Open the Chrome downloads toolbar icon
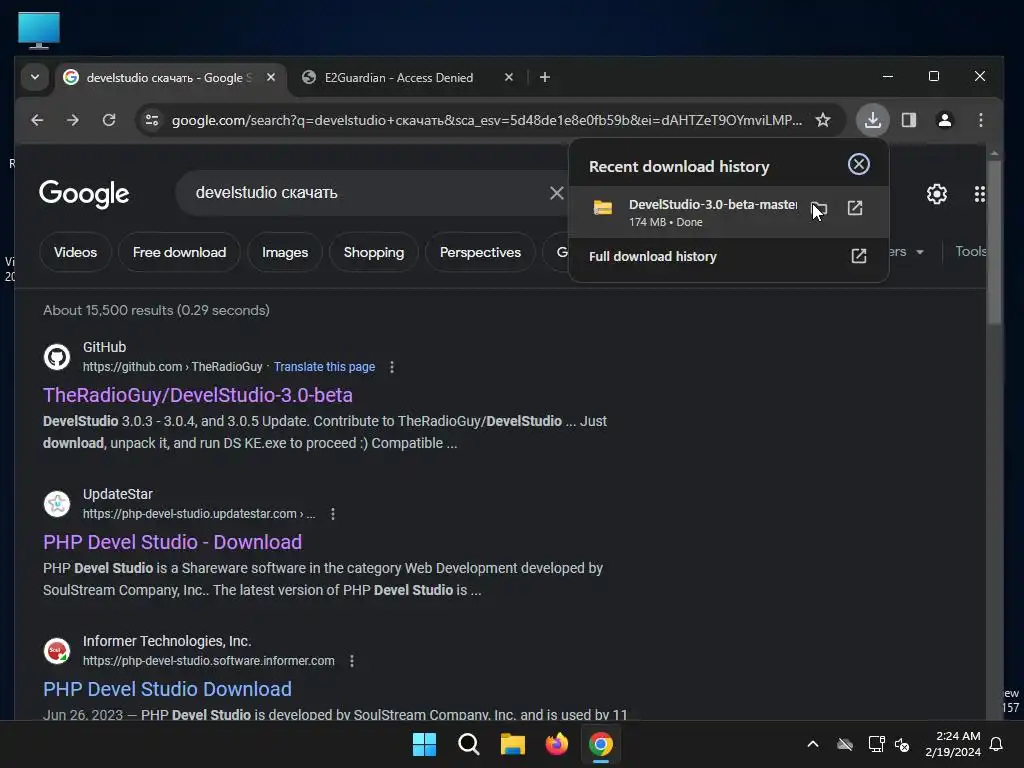Viewport: 1024px width, 768px height. point(872,120)
